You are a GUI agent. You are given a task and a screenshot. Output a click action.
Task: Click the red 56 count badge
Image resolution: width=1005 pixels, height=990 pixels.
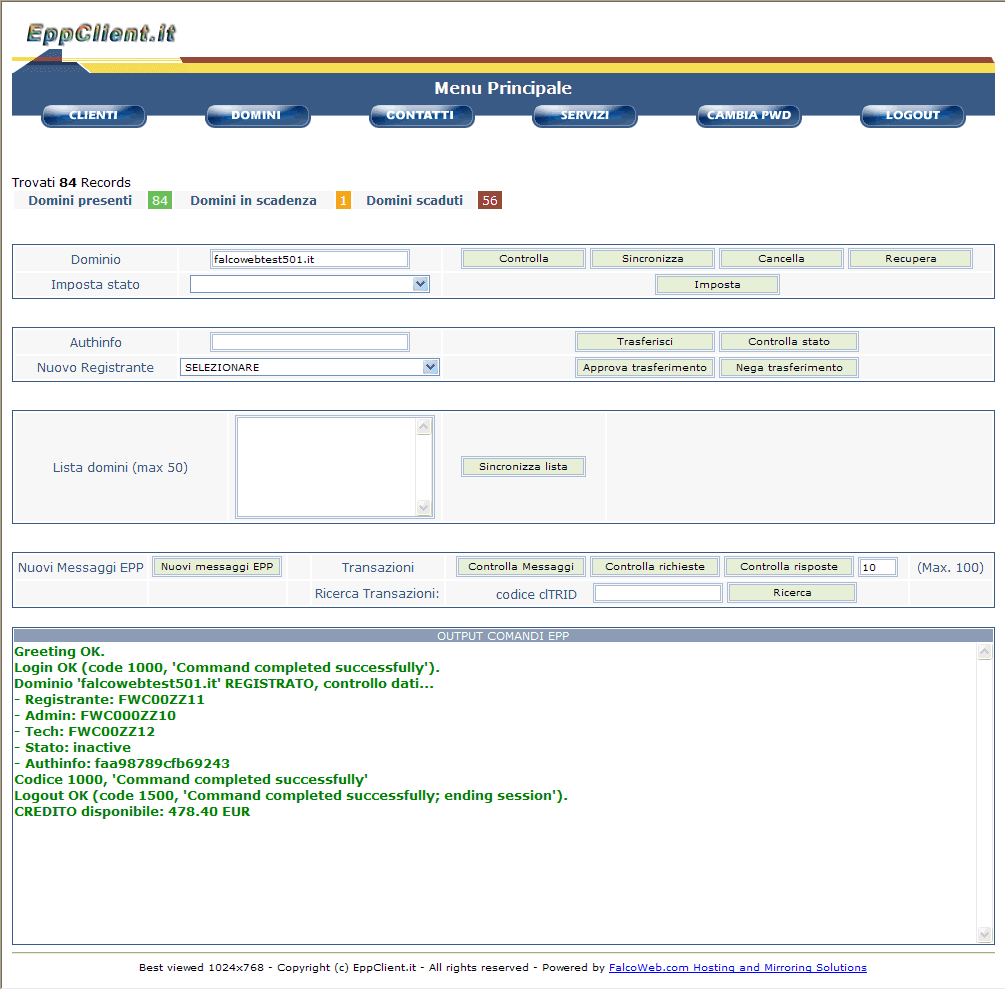pyautogui.click(x=490, y=201)
